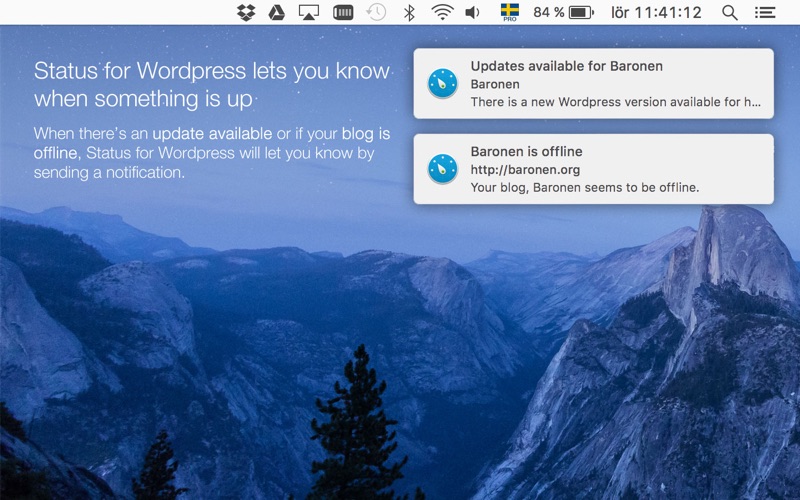Click the 'update available' highlighted phrase
This screenshot has height=500, width=800.
coord(212,134)
